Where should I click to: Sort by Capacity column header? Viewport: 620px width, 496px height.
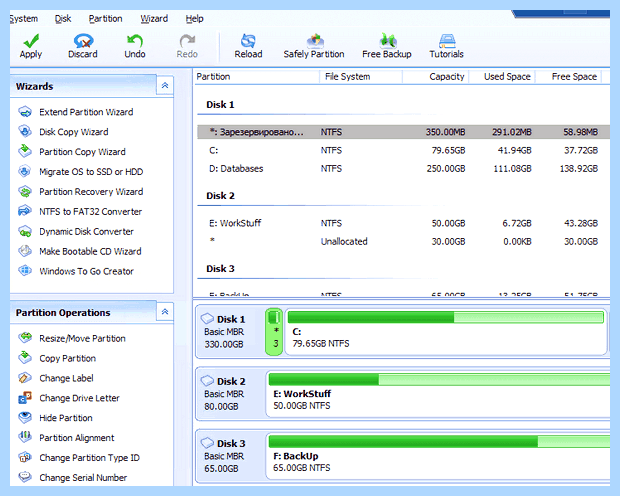click(436, 77)
